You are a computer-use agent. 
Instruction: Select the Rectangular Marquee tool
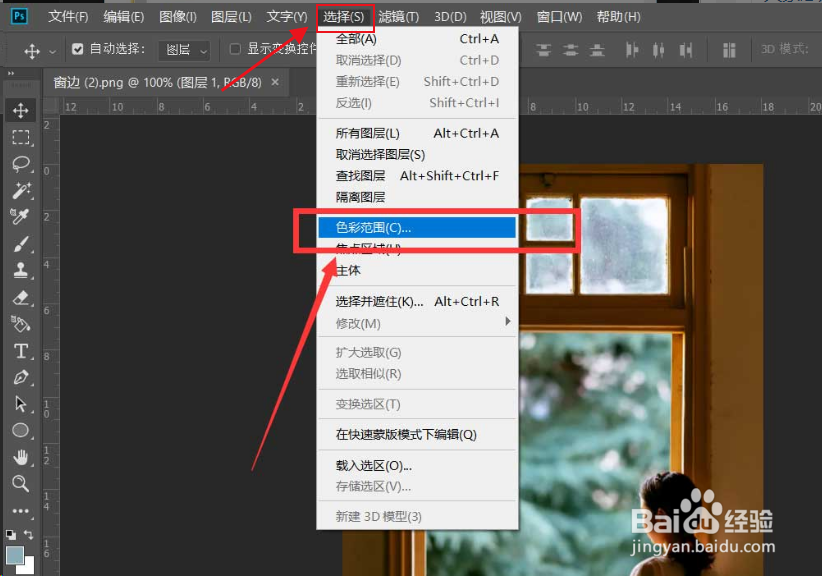pyautogui.click(x=20, y=137)
